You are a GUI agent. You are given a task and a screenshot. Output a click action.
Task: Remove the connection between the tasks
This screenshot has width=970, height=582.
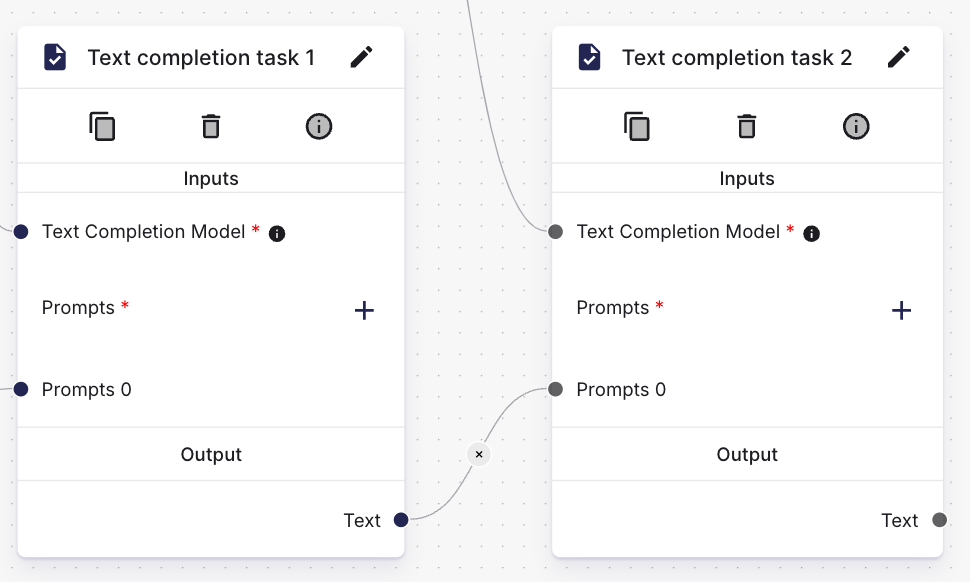click(x=479, y=454)
